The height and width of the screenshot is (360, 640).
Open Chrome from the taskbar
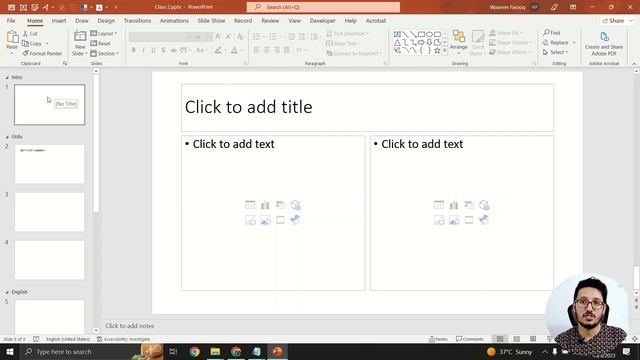coord(195,351)
